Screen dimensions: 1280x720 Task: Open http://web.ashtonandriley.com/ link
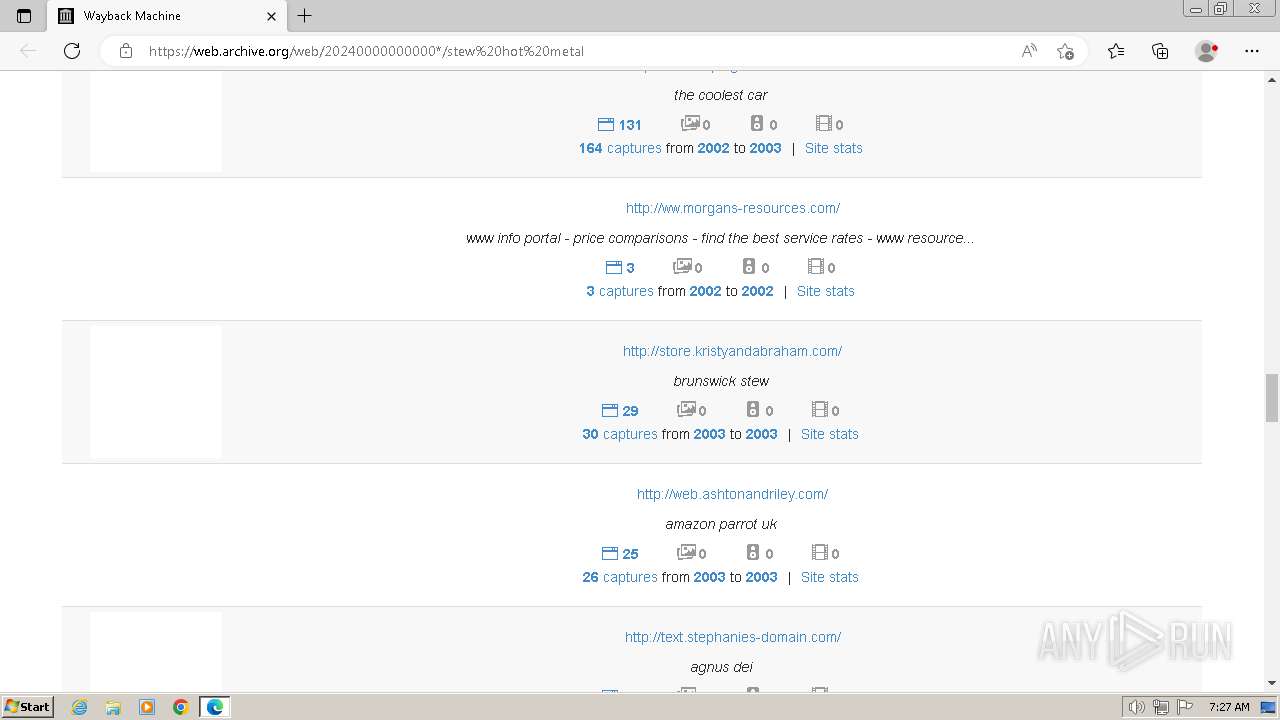[733, 494]
